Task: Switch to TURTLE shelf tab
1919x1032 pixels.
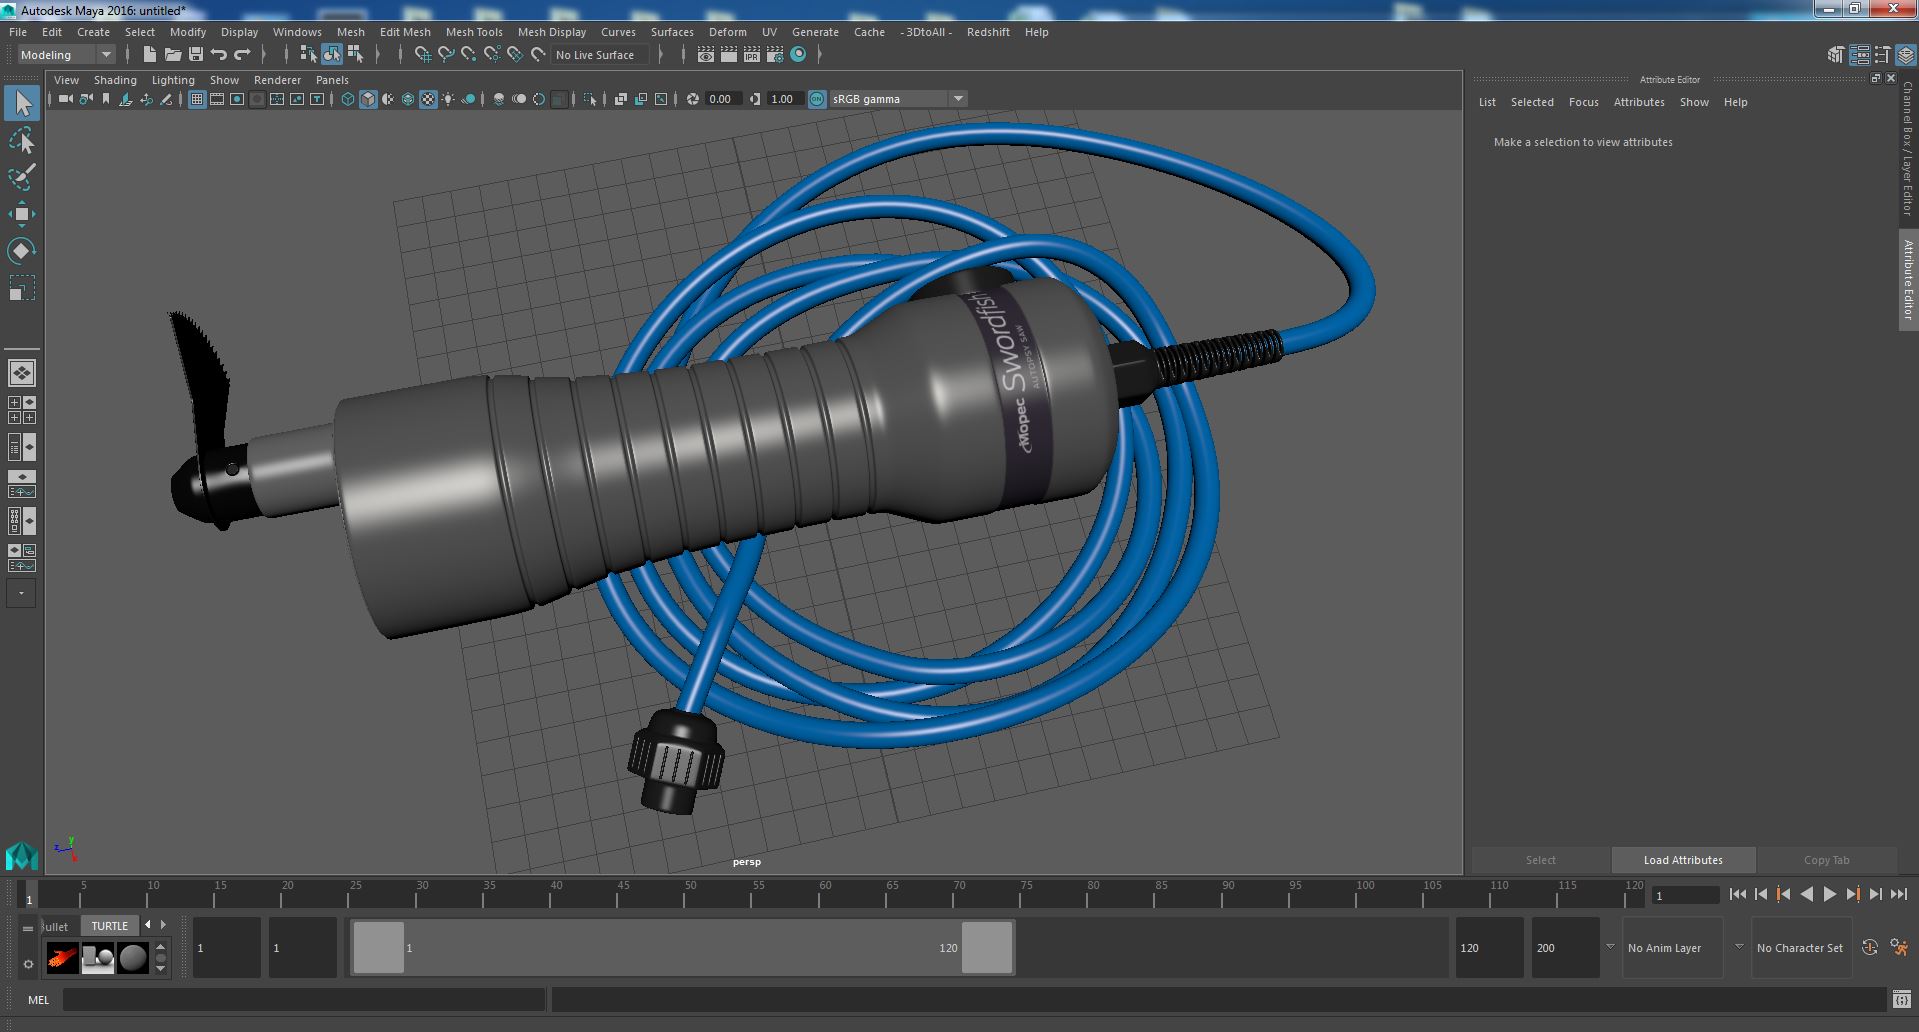Action: (x=110, y=926)
